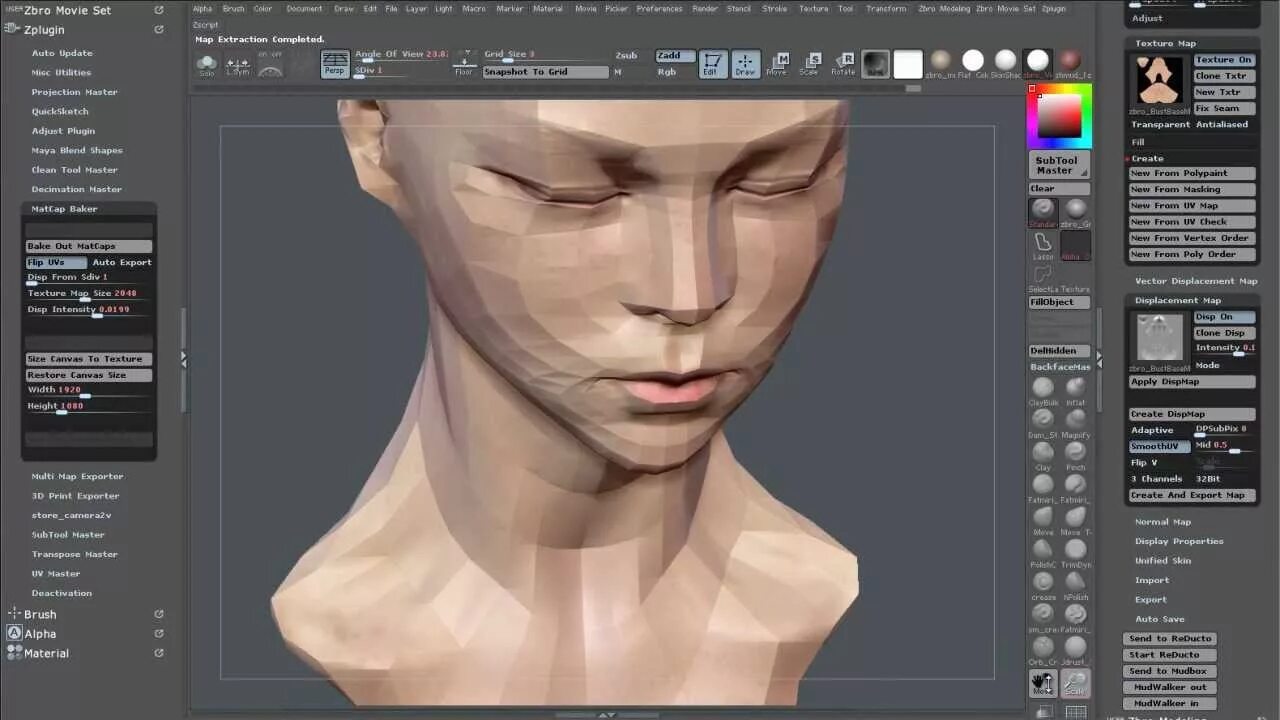Click Send to Mudbox button
The height and width of the screenshot is (720, 1280).
(x=1169, y=671)
